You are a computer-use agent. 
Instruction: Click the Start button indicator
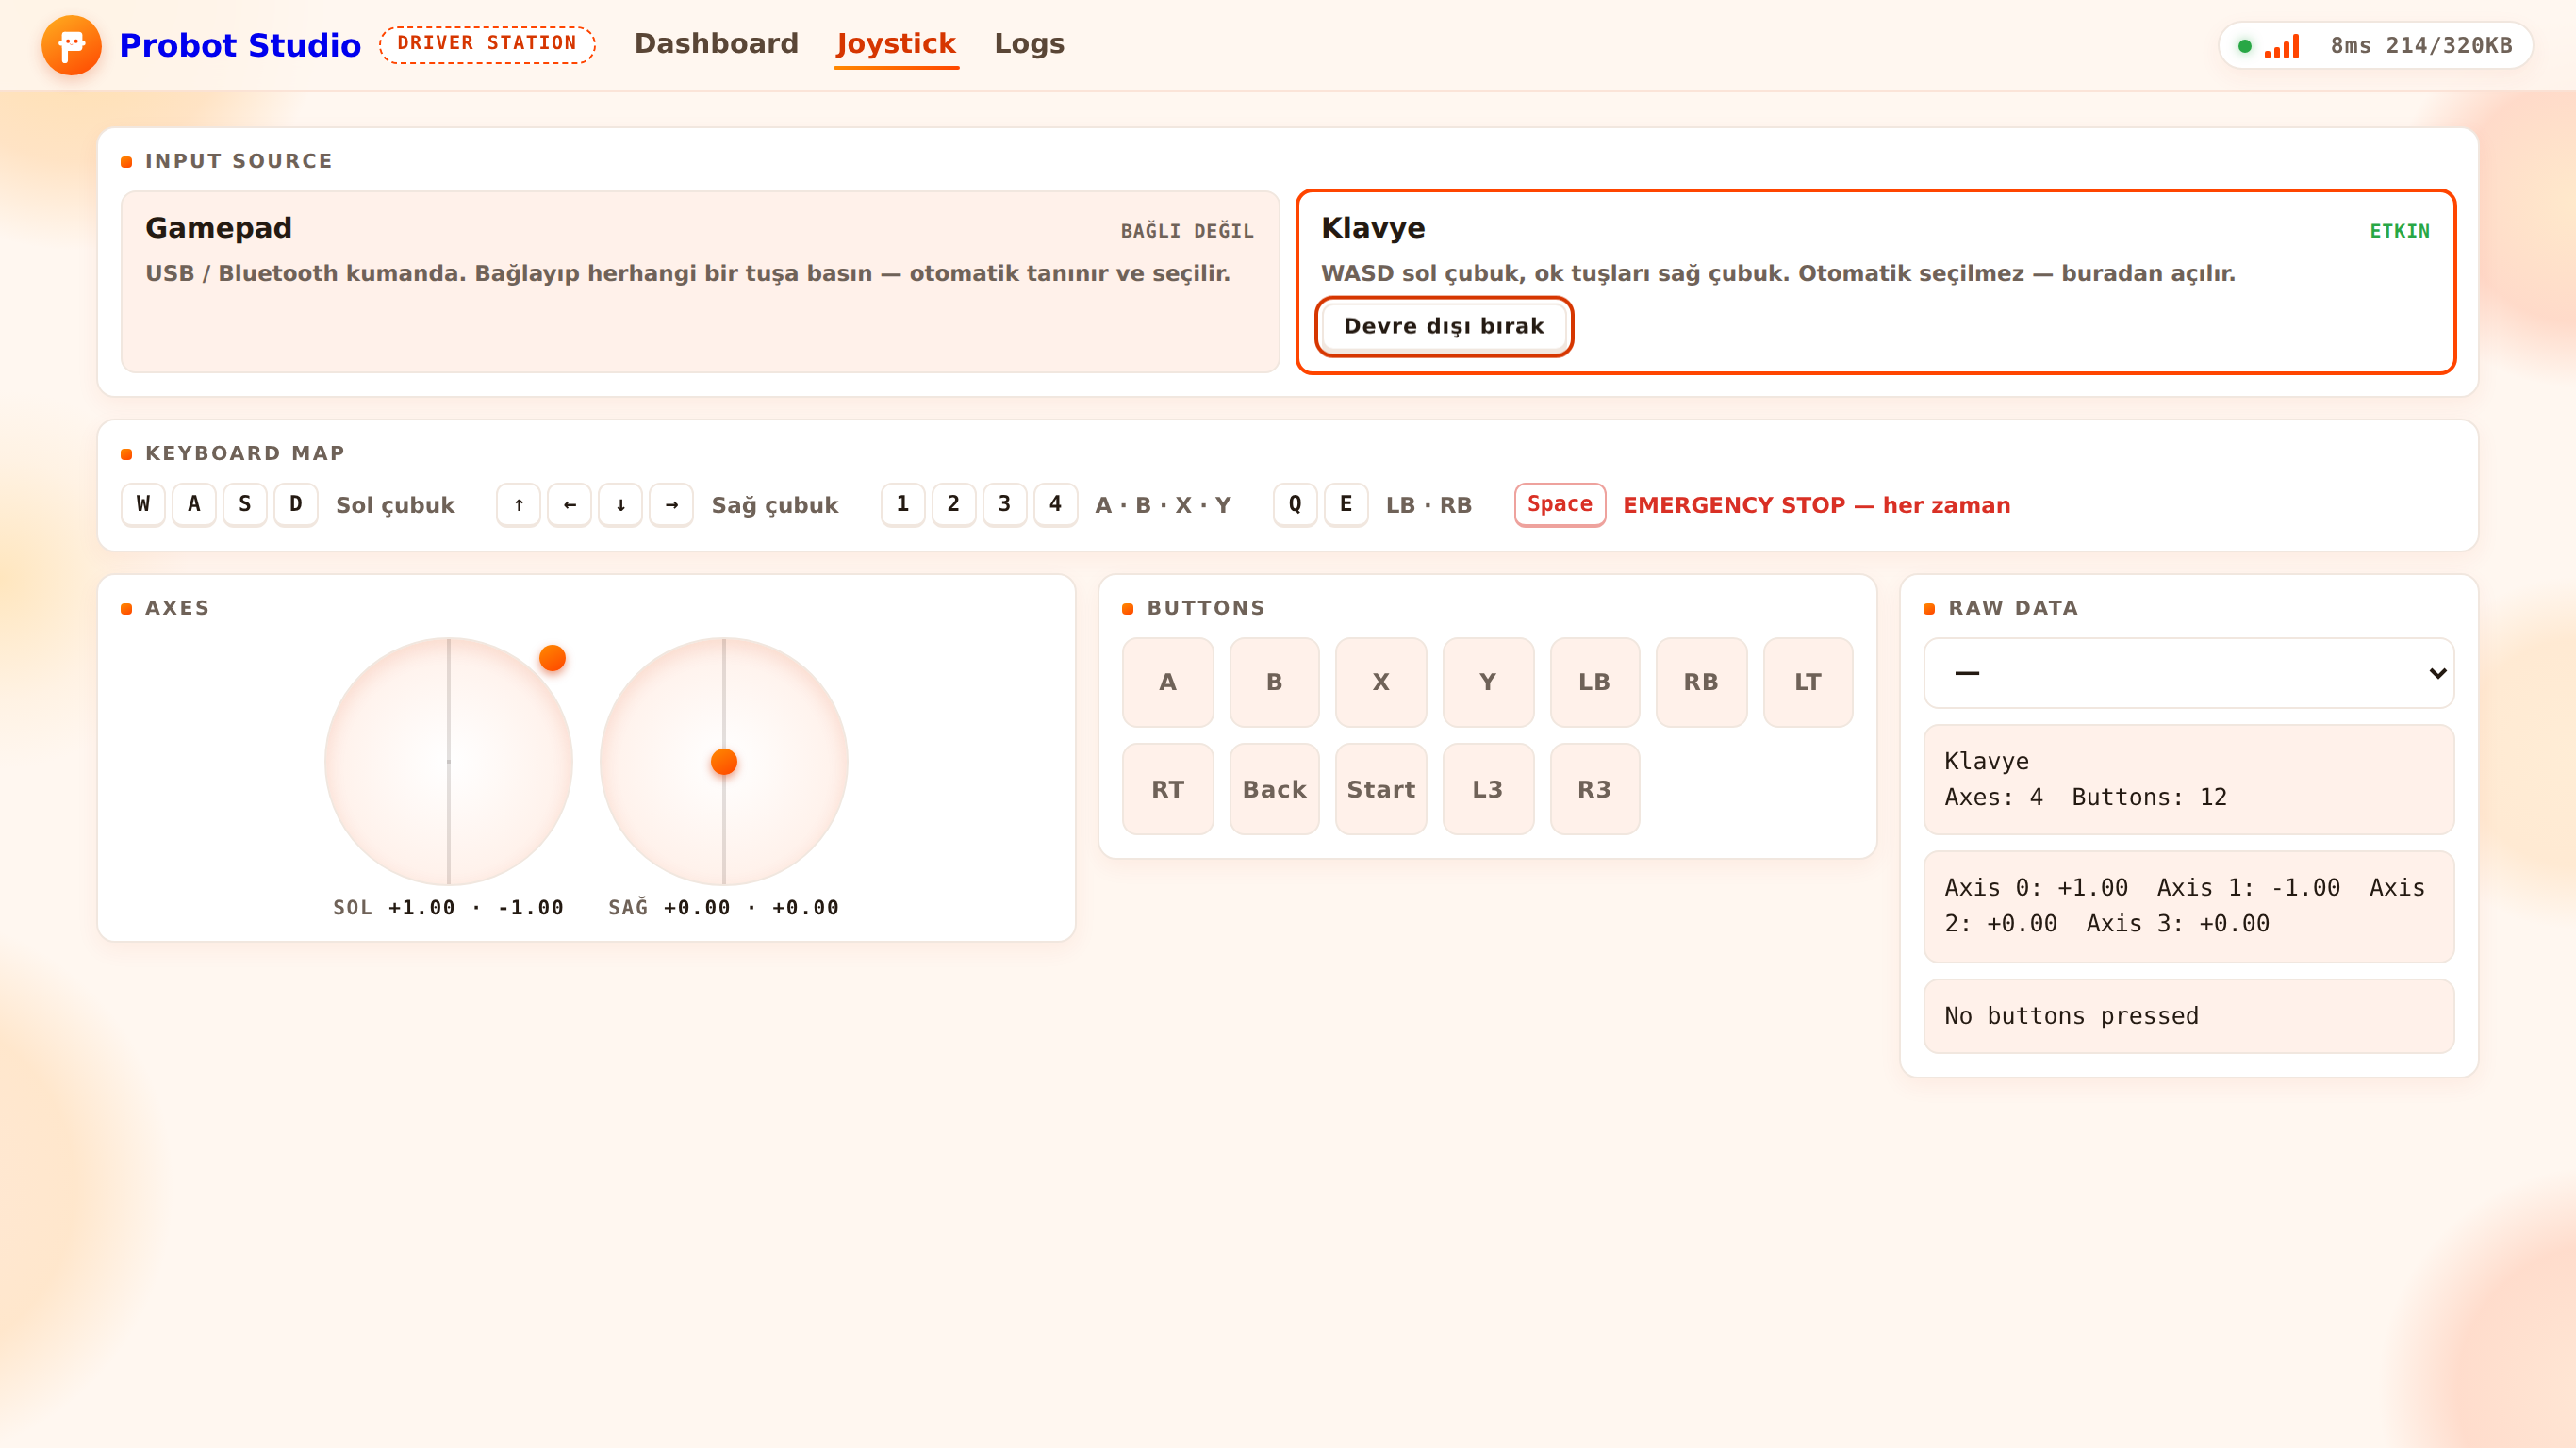(x=1381, y=789)
